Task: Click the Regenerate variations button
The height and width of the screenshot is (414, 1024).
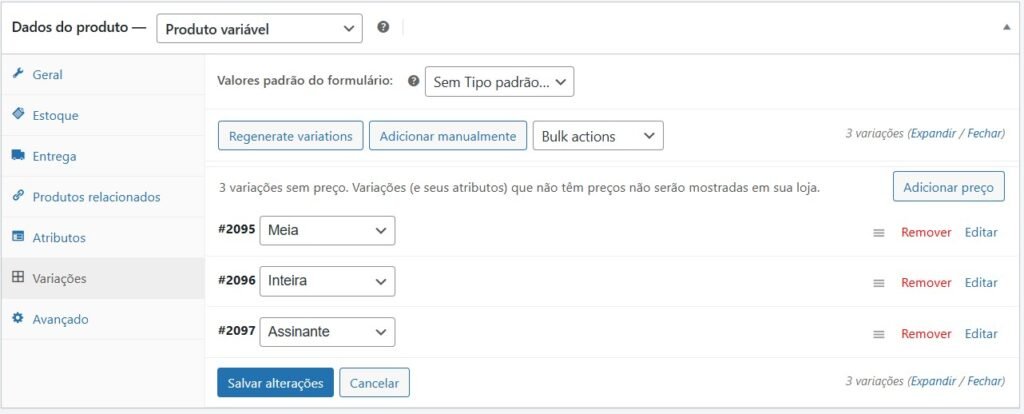Action: [x=290, y=136]
